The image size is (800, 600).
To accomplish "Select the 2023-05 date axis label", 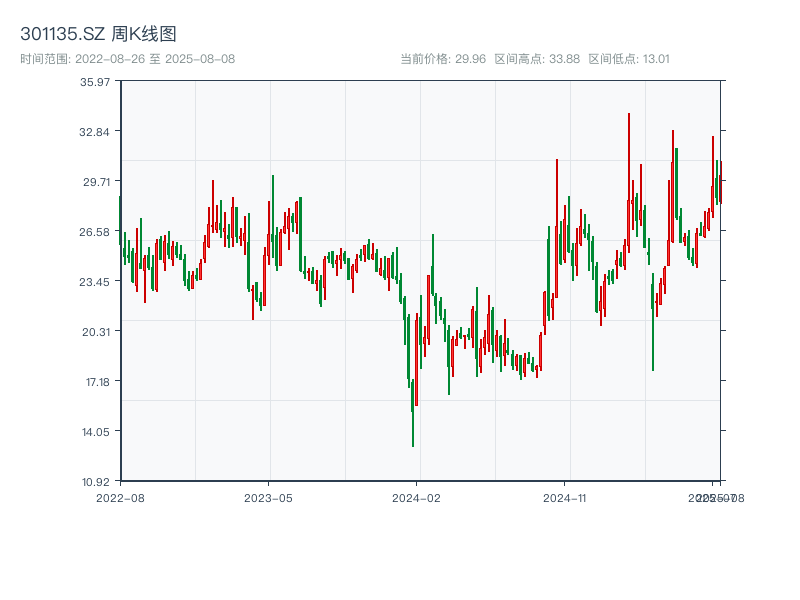I will point(268,497).
